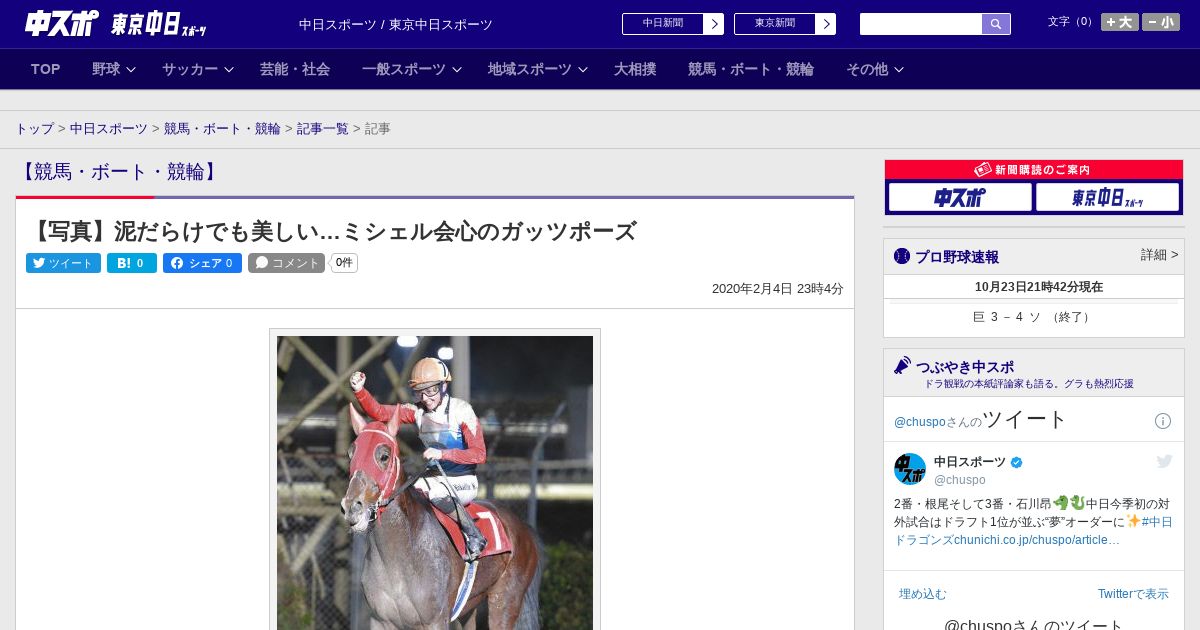This screenshot has width=1200, height=630.
Task: Click the 新聞購読のご案内 newspaper icon
Action: click(983, 170)
